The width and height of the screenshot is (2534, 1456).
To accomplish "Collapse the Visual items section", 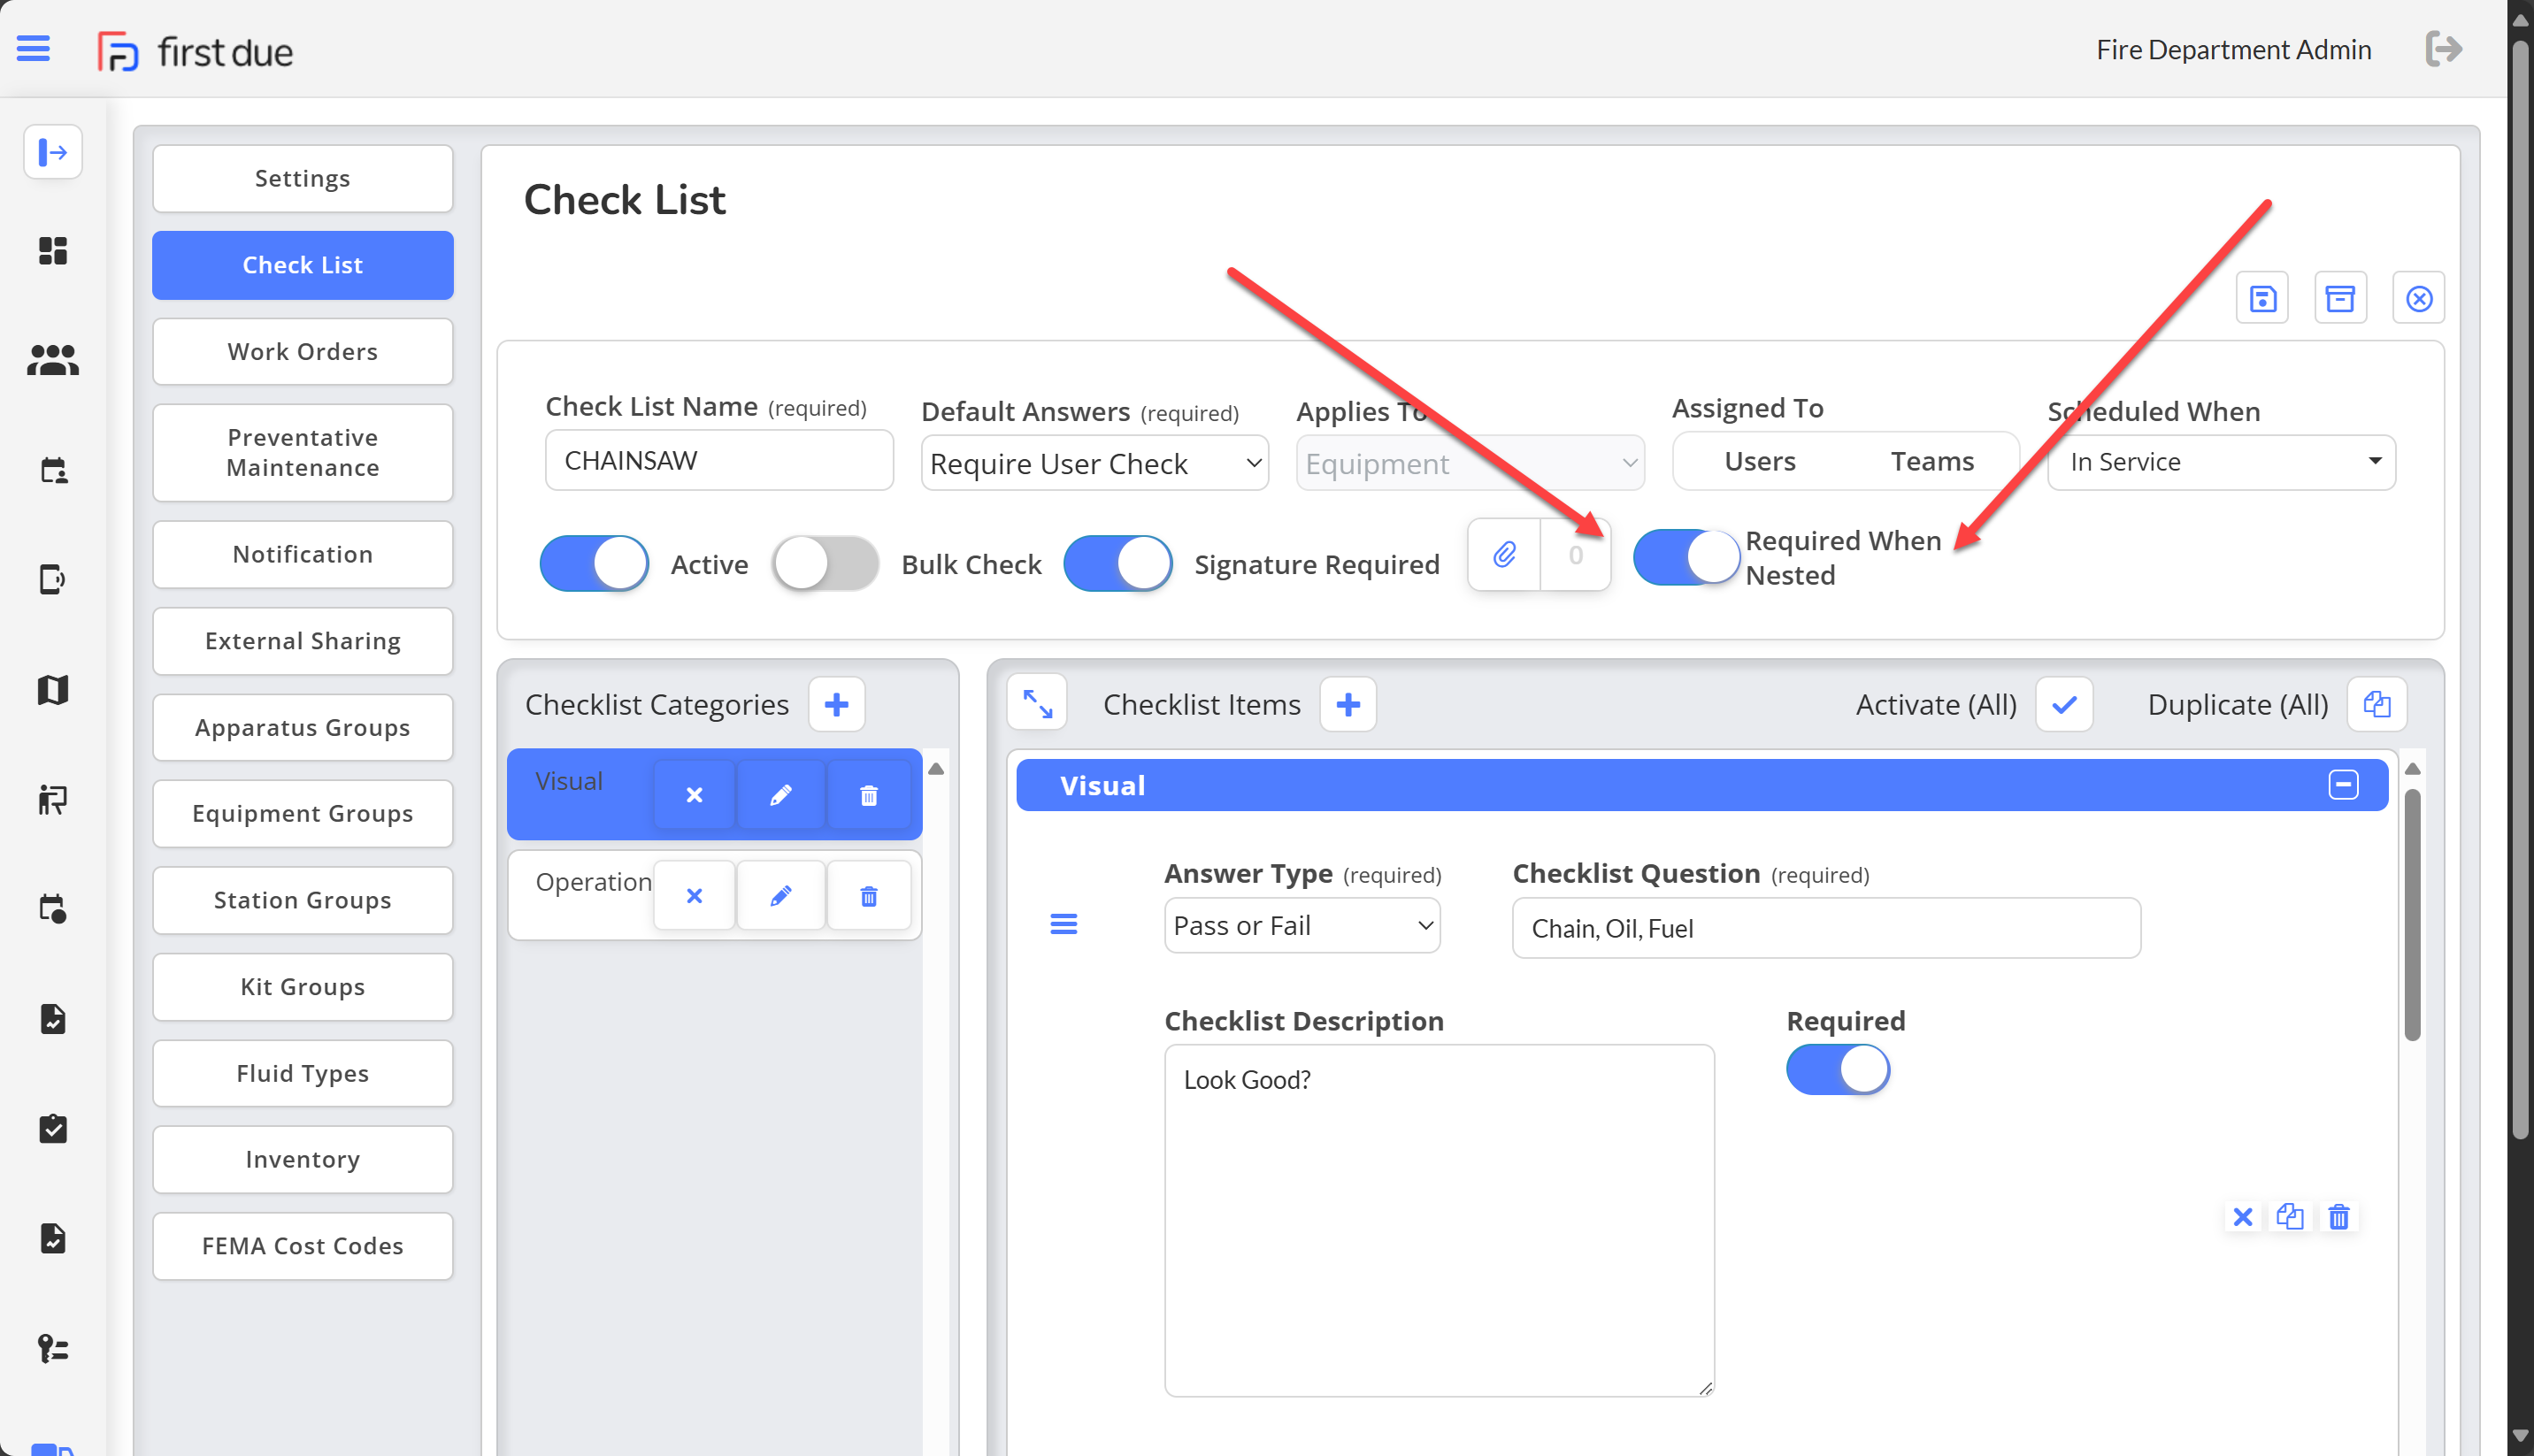I will [x=2343, y=785].
